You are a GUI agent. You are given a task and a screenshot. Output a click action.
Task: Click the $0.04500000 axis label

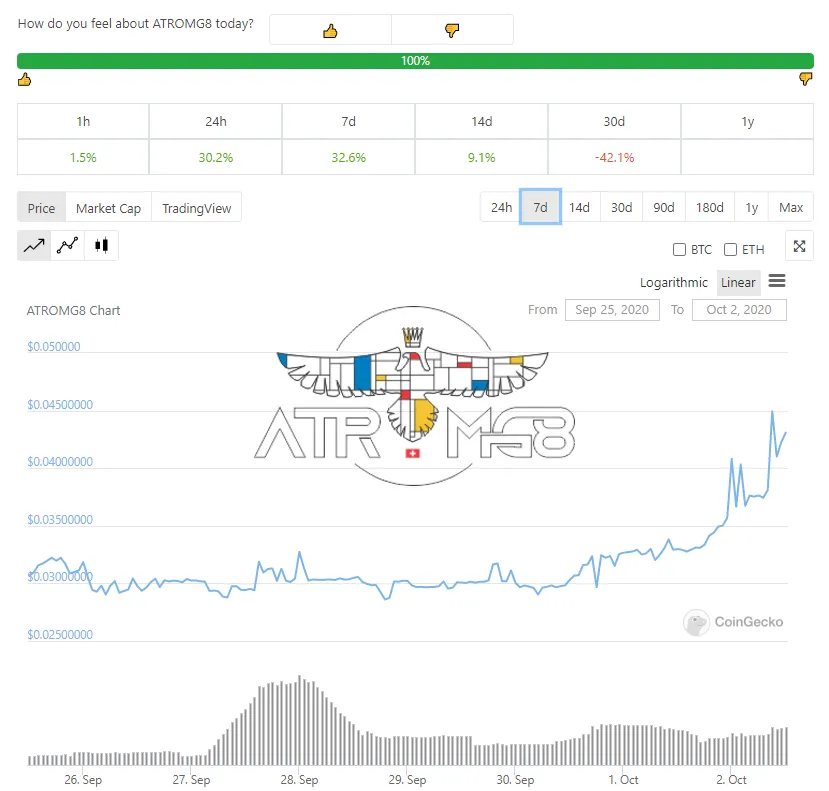[60, 404]
